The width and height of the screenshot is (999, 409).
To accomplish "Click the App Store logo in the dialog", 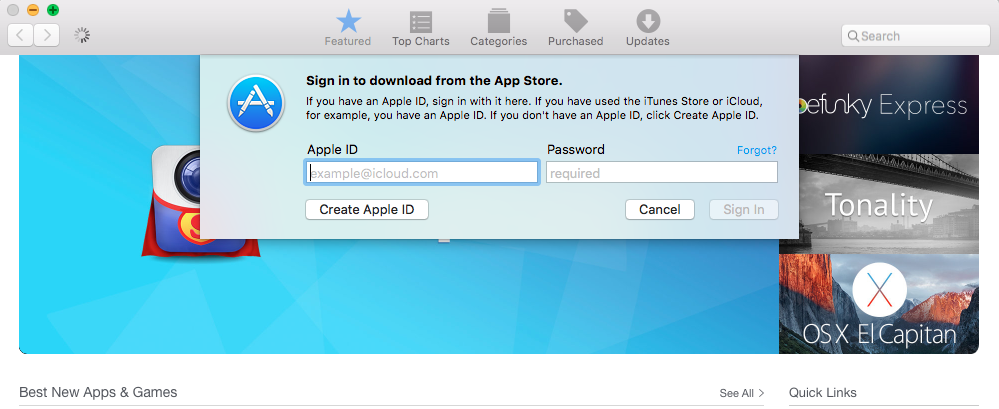I will tap(256, 103).
